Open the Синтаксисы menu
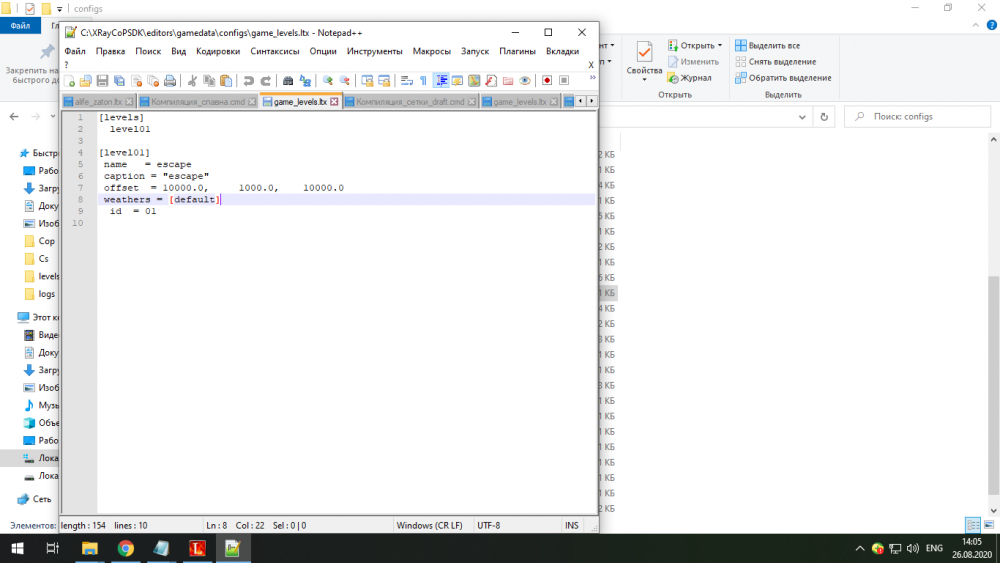The image size is (1000, 563). [x=275, y=51]
